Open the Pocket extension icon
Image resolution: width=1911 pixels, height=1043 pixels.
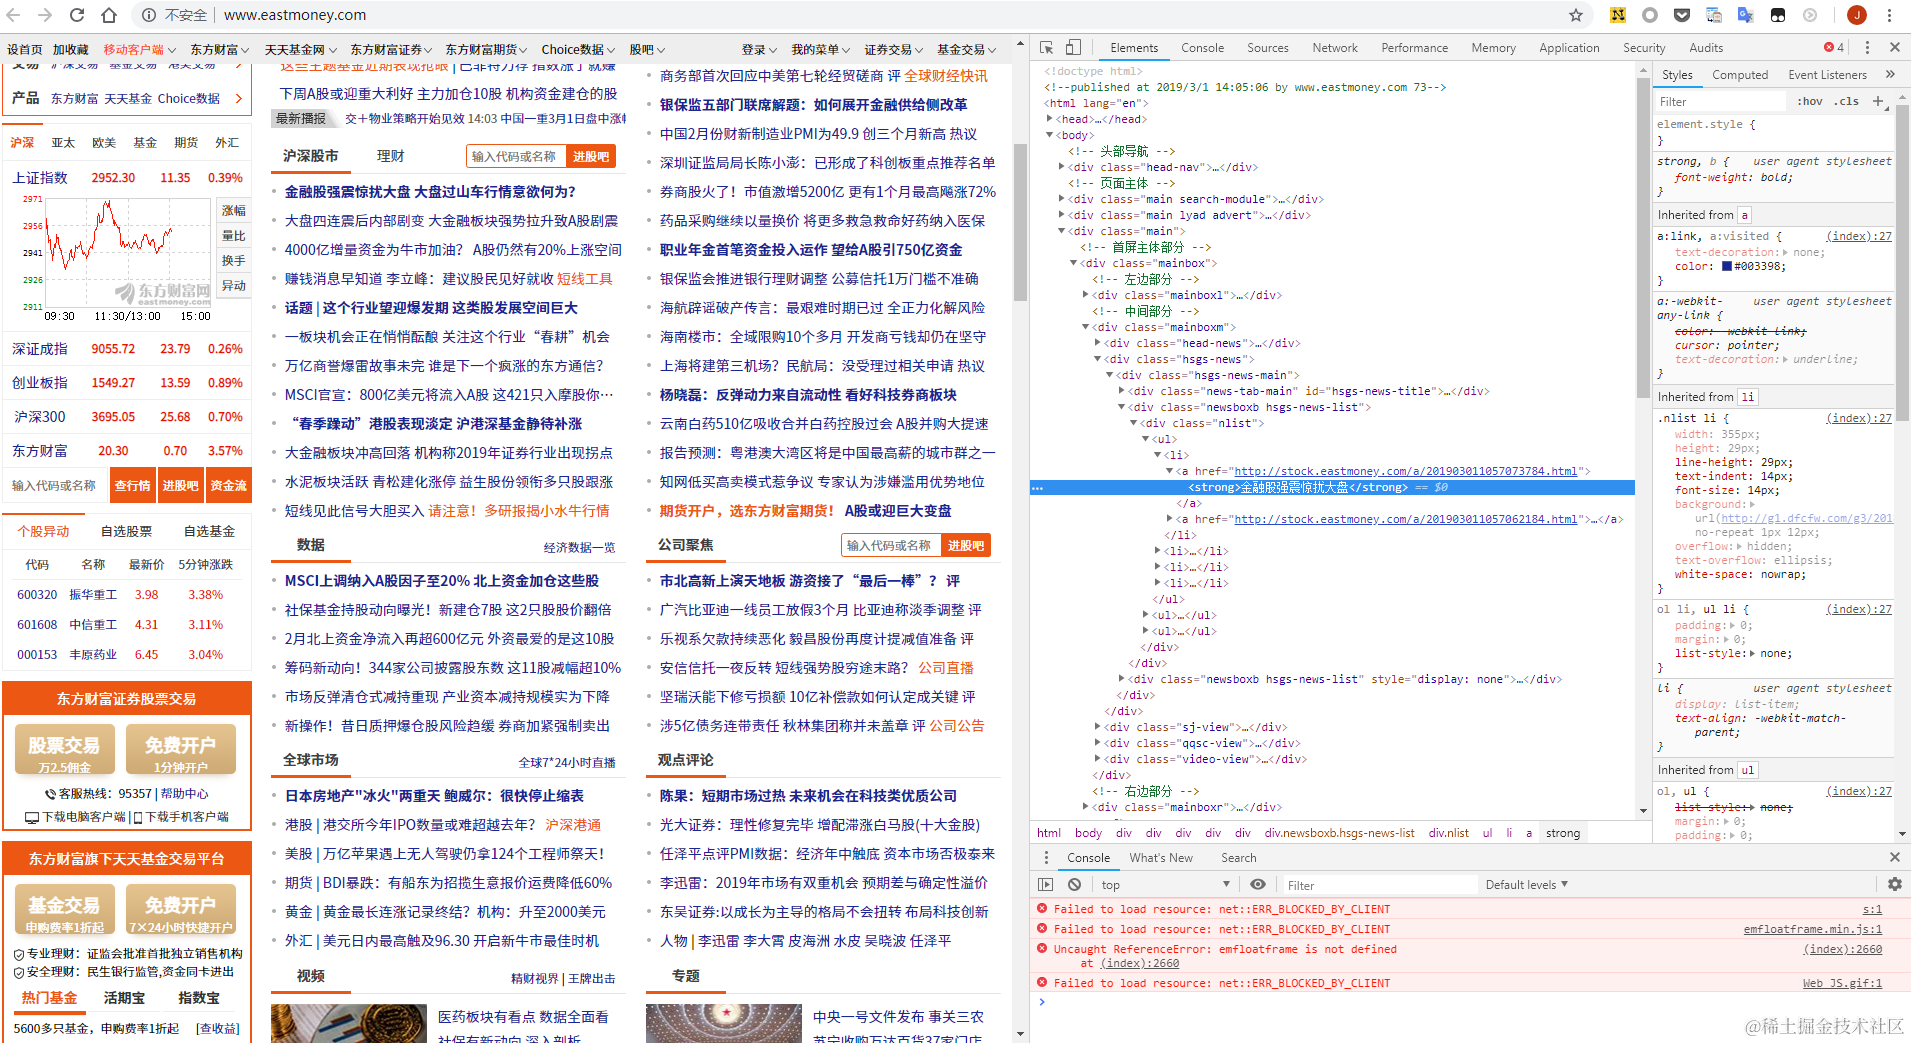(x=1682, y=15)
